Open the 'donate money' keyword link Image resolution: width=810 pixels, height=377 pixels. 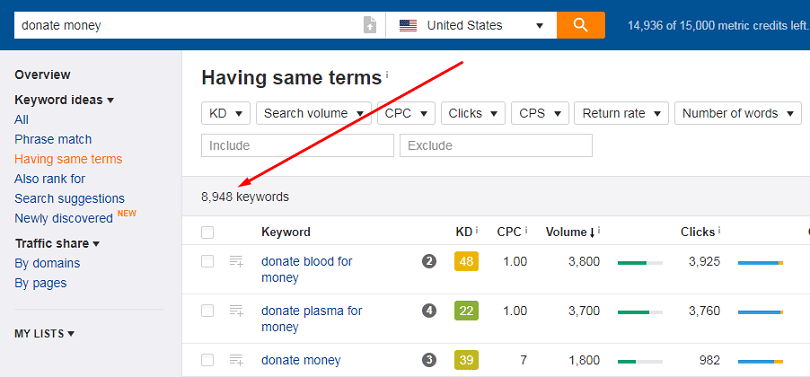point(301,360)
